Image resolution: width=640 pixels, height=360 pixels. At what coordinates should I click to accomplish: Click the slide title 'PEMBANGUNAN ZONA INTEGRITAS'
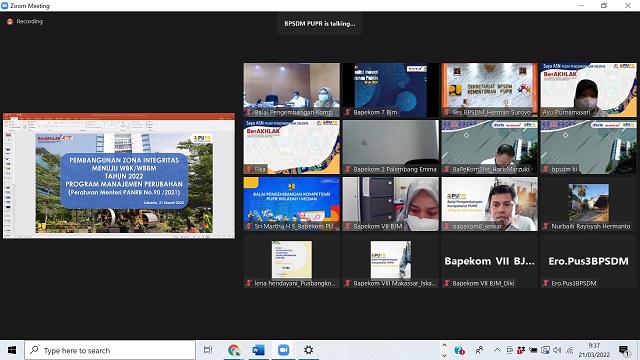point(124,160)
